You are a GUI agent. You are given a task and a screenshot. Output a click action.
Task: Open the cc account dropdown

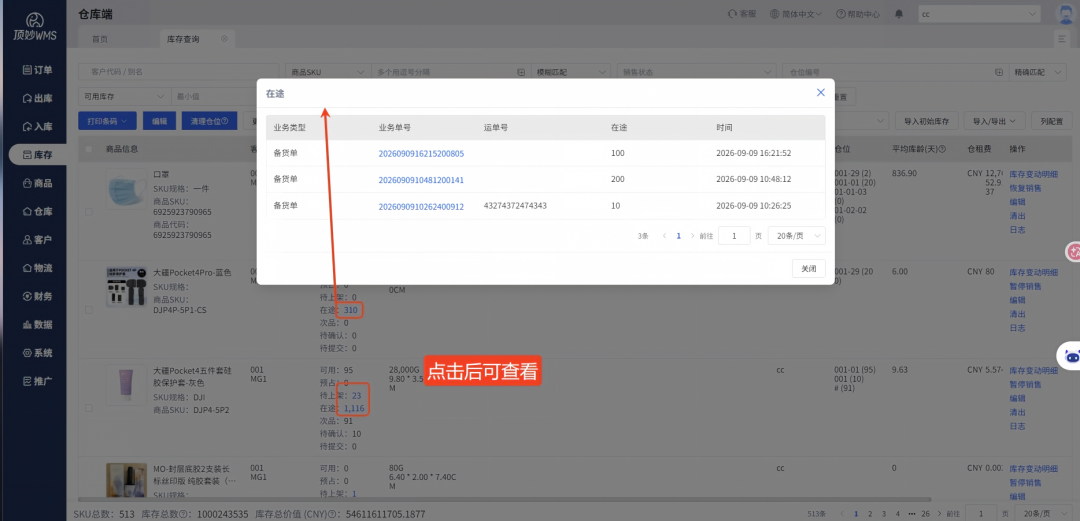(979, 14)
